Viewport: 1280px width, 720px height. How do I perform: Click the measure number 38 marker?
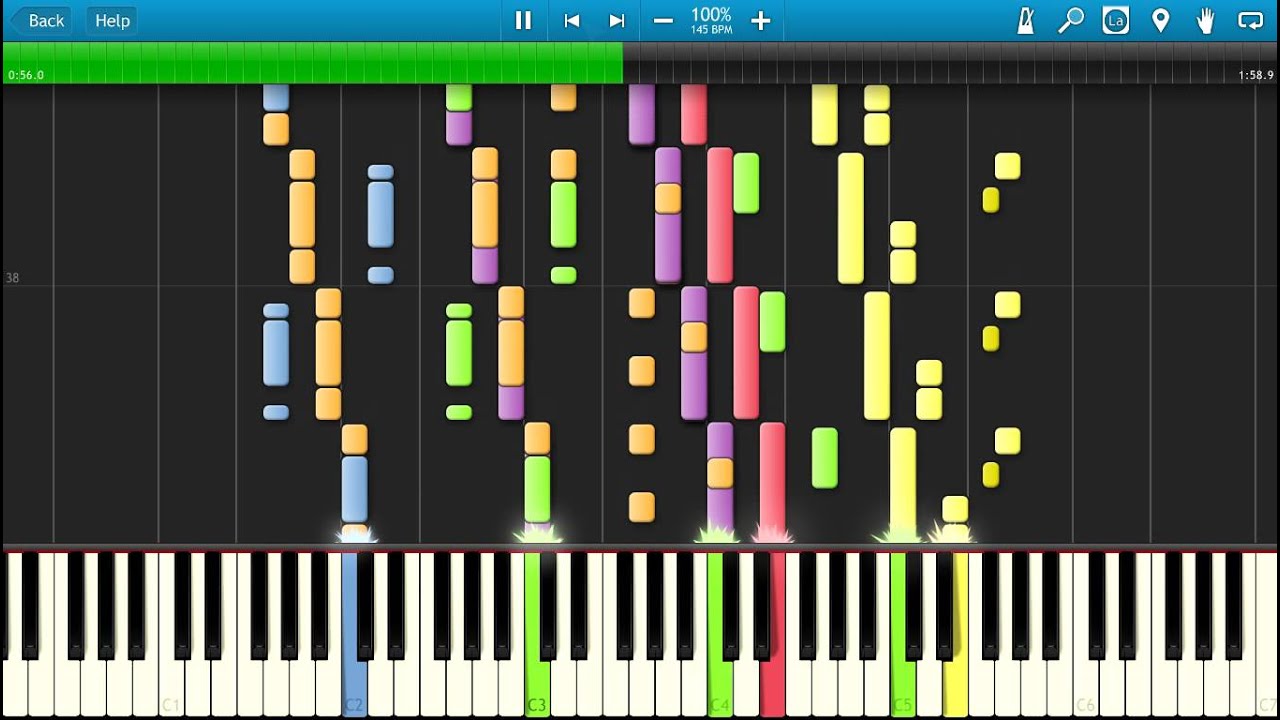coord(12,278)
